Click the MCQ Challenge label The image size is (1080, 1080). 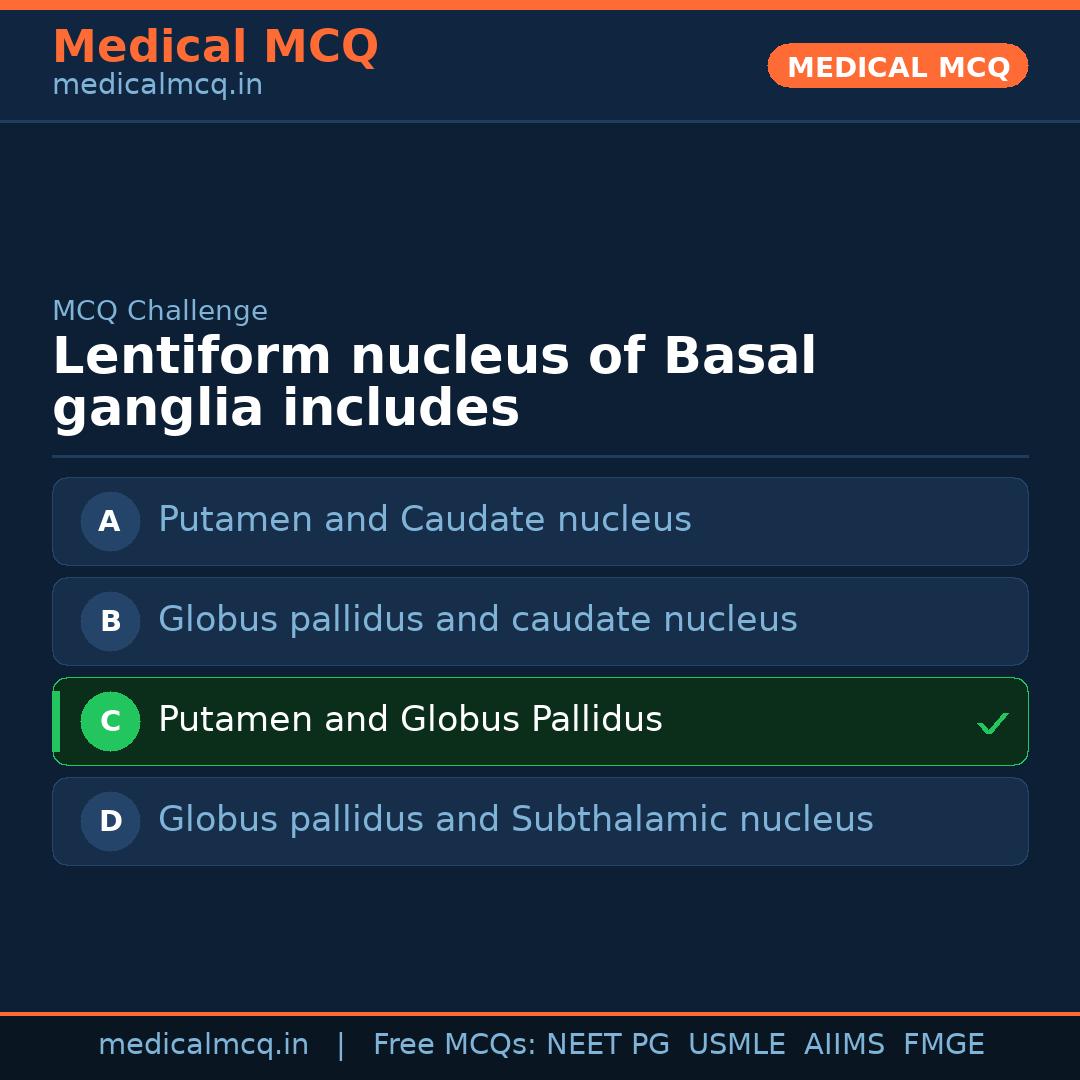click(160, 311)
